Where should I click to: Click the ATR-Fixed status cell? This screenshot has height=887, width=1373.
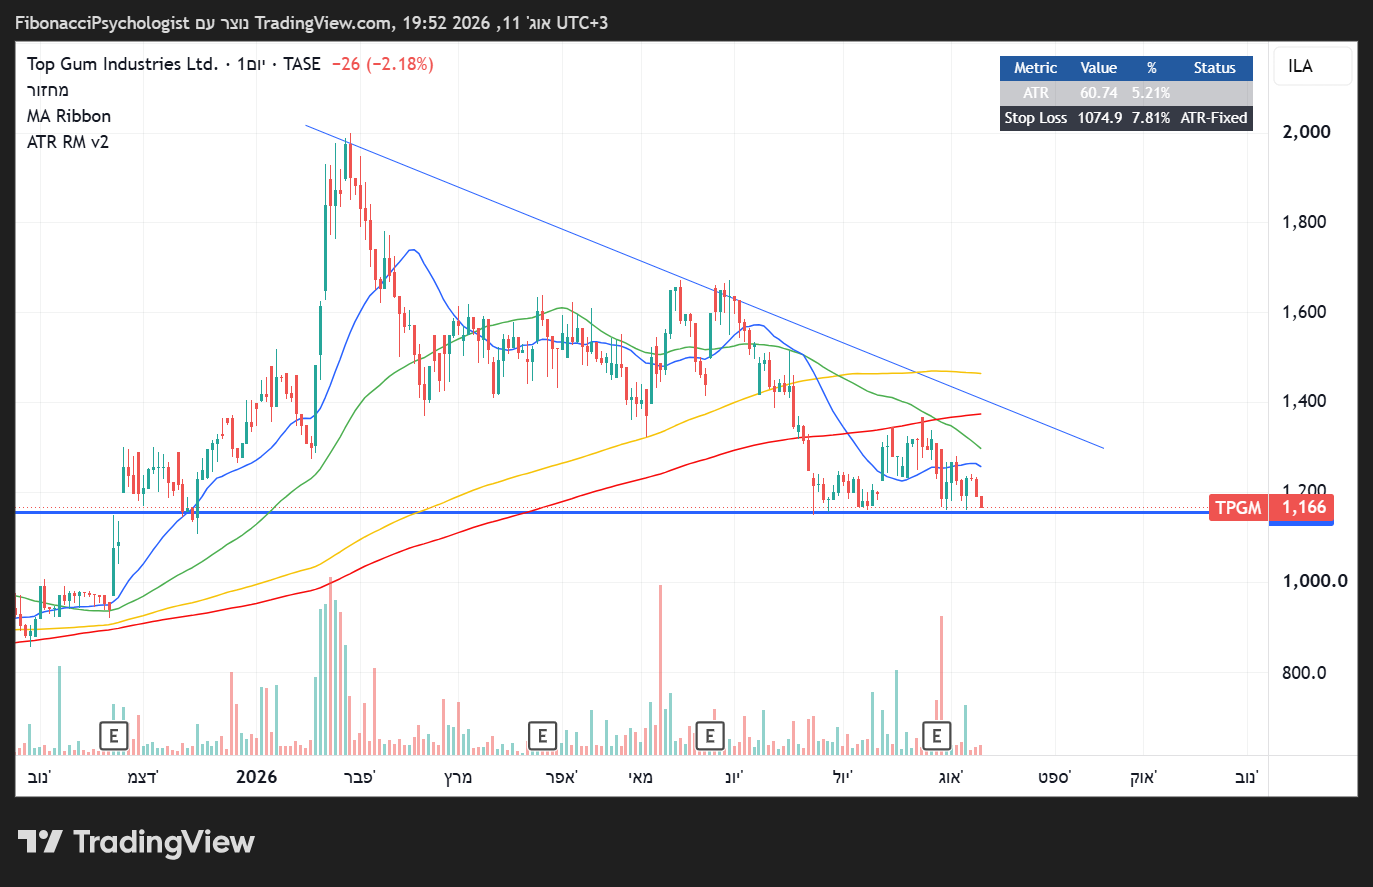point(1214,118)
